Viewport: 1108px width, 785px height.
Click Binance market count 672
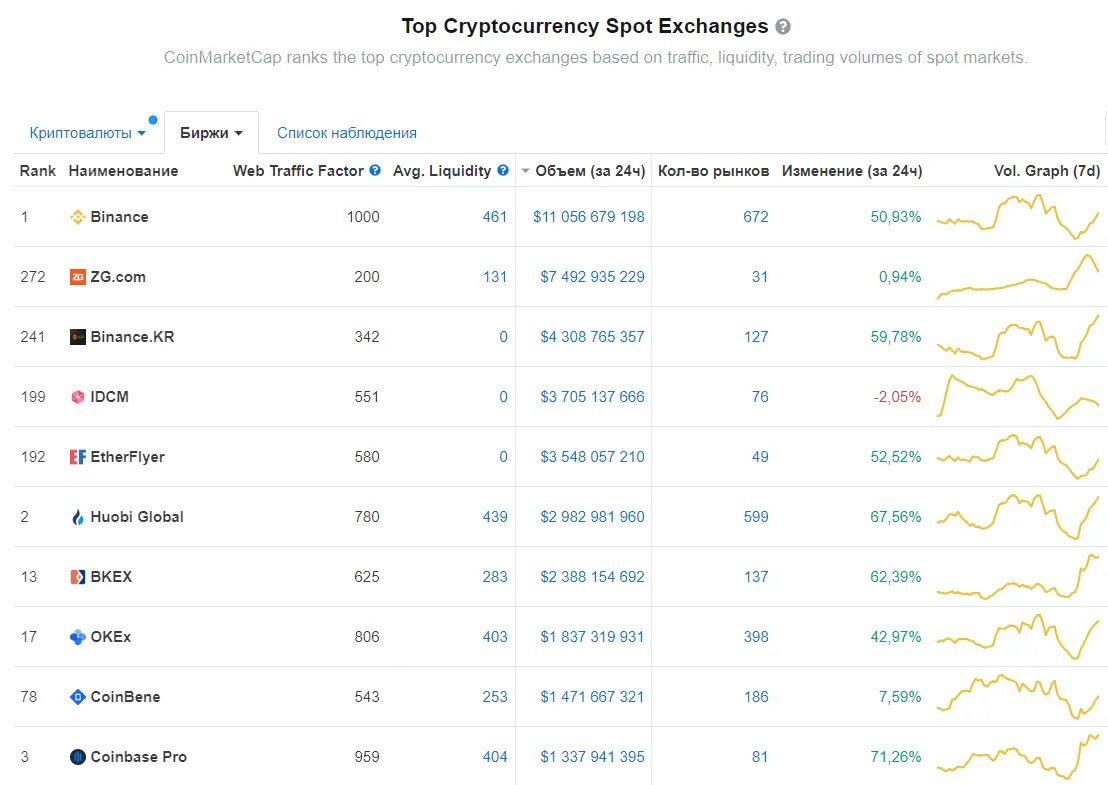pyautogui.click(x=755, y=217)
